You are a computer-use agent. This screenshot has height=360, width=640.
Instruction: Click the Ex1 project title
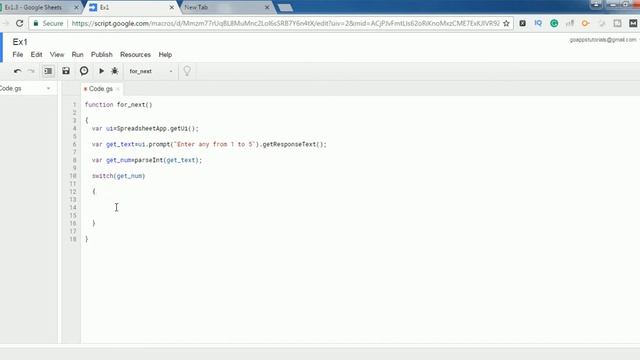pyautogui.click(x=20, y=42)
